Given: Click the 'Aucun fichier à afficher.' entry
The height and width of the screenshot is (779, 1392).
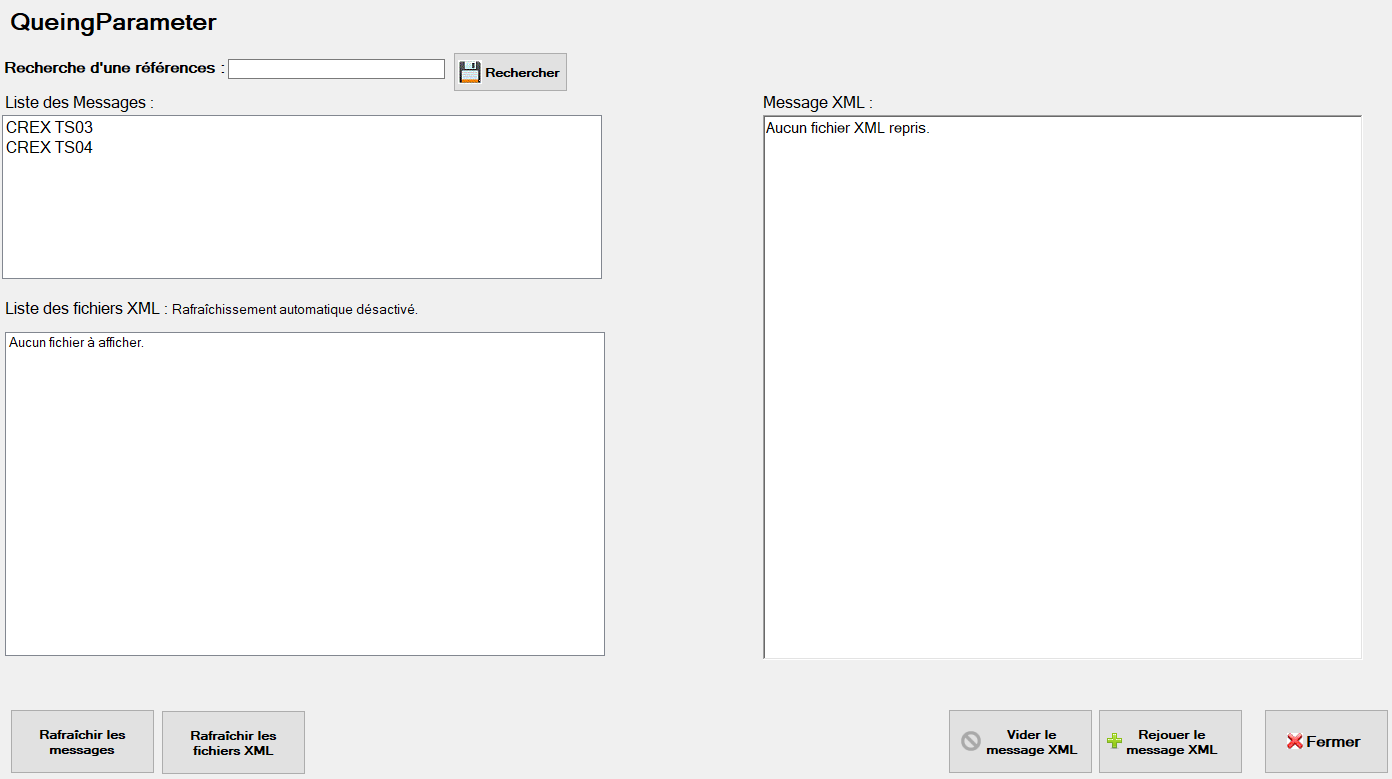Looking at the screenshot, I should tap(76, 343).
